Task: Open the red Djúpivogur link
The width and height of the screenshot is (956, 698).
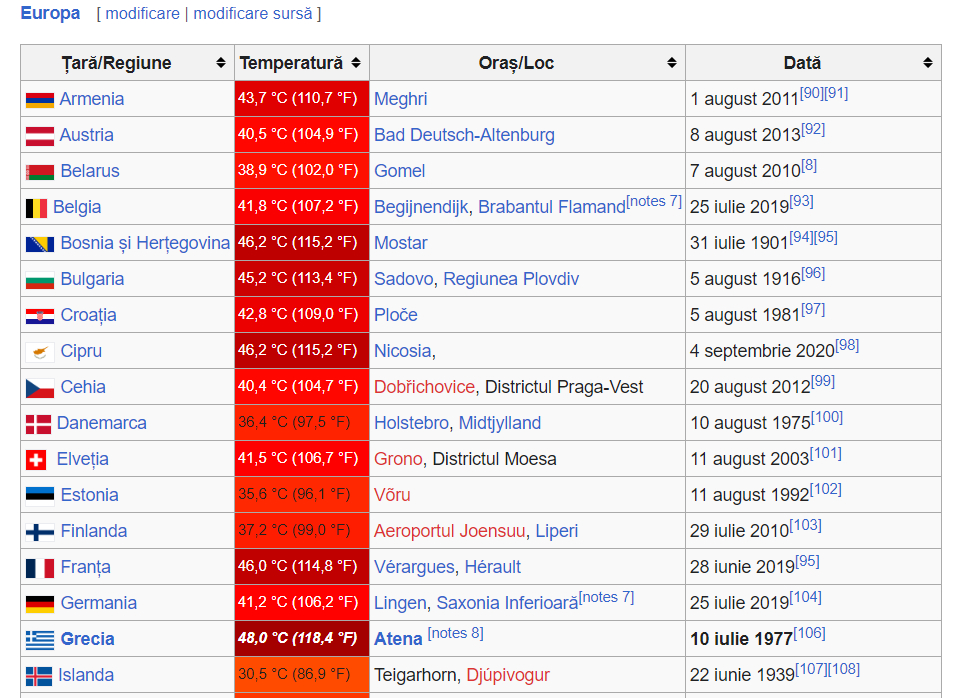Action: pos(508,675)
